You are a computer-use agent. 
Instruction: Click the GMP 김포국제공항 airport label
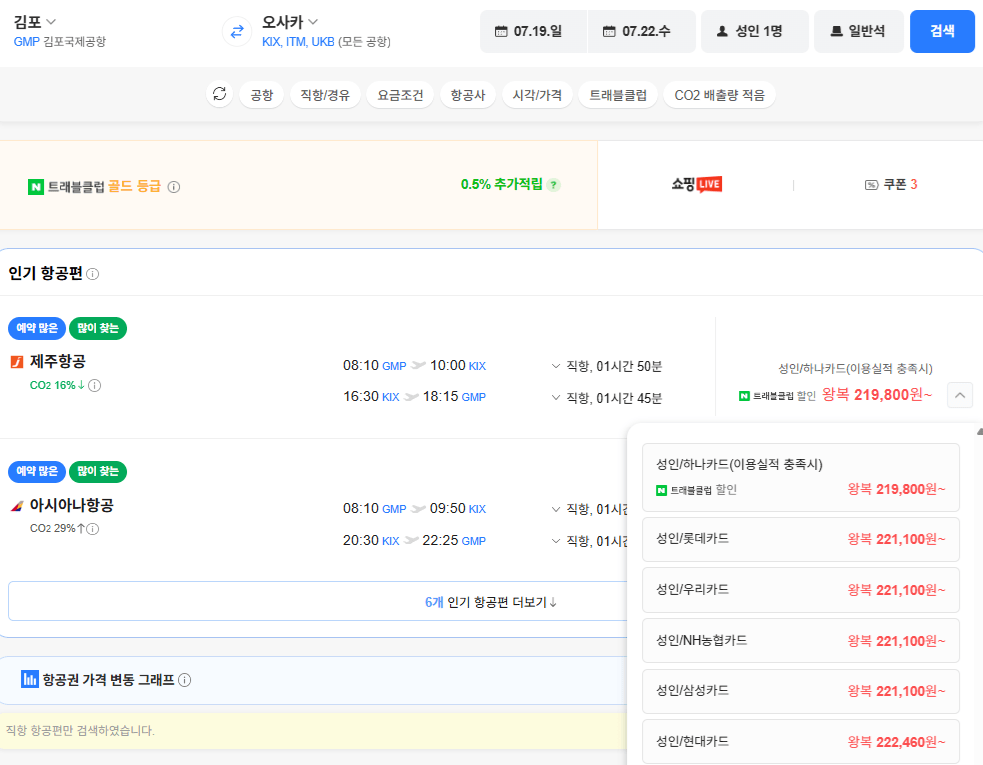[60, 42]
